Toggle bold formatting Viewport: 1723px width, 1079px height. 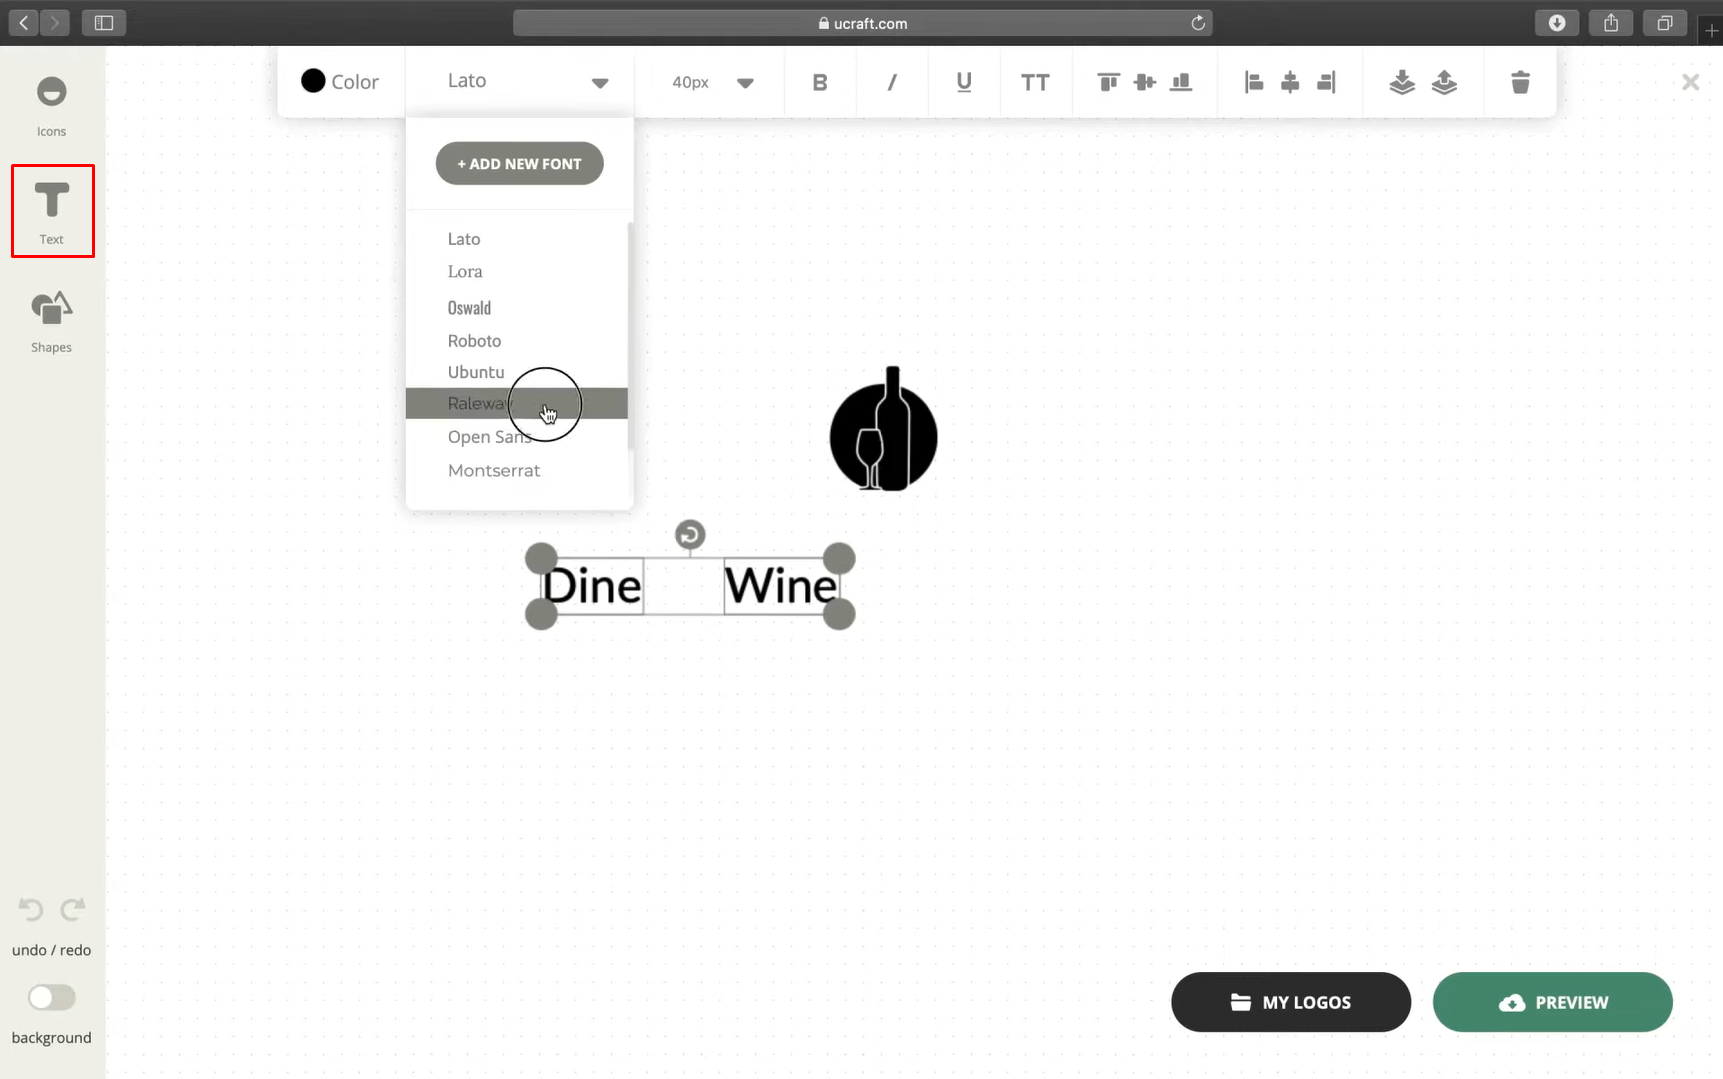point(820,82)
